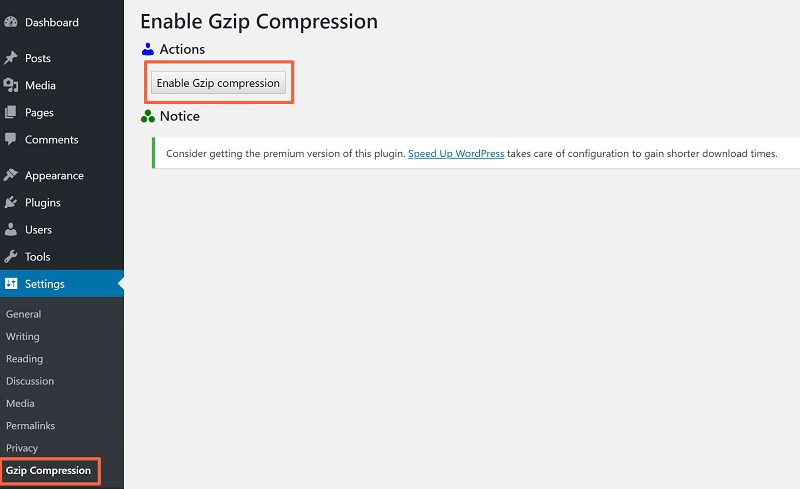Click the Media camera-note icon
Viewport: 800px width, 489px height.
11,85
